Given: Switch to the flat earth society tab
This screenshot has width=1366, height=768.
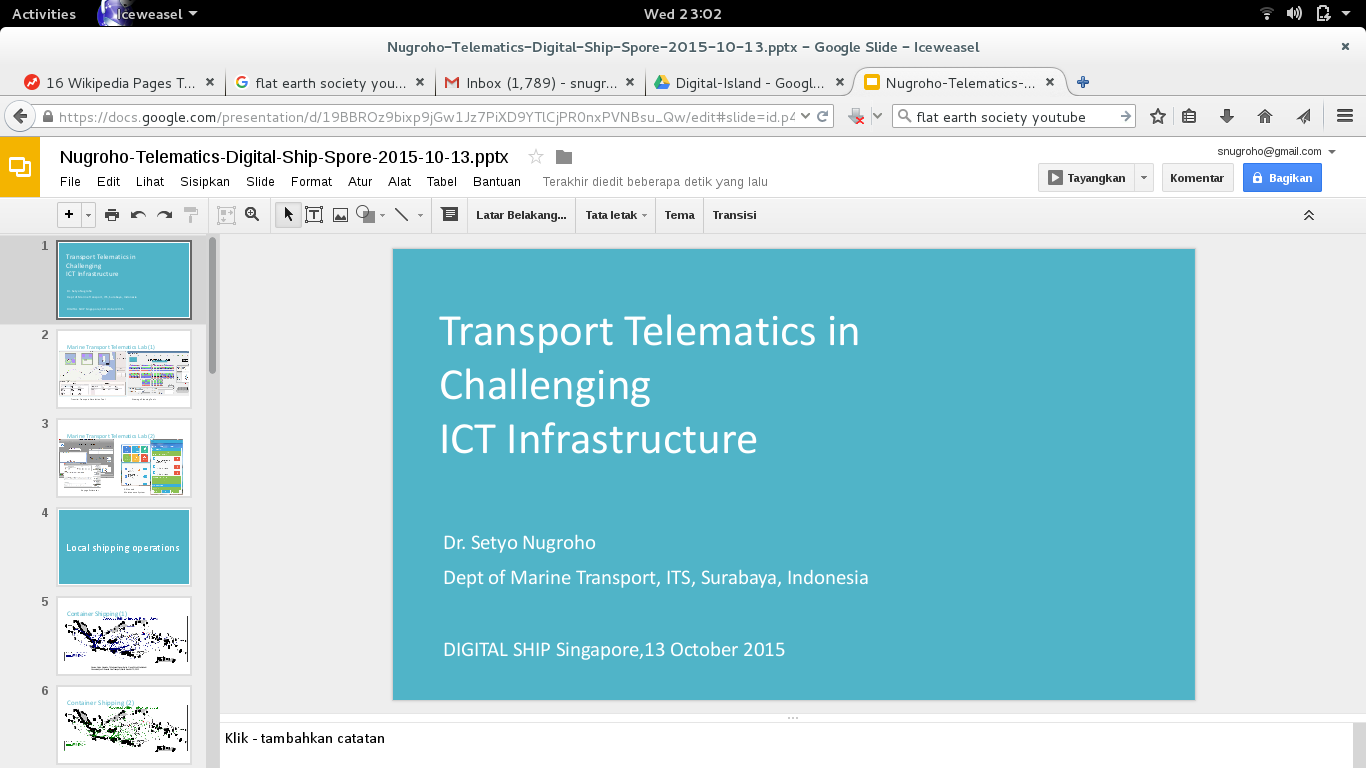Looking at the screenshot, I should (330, 82).
